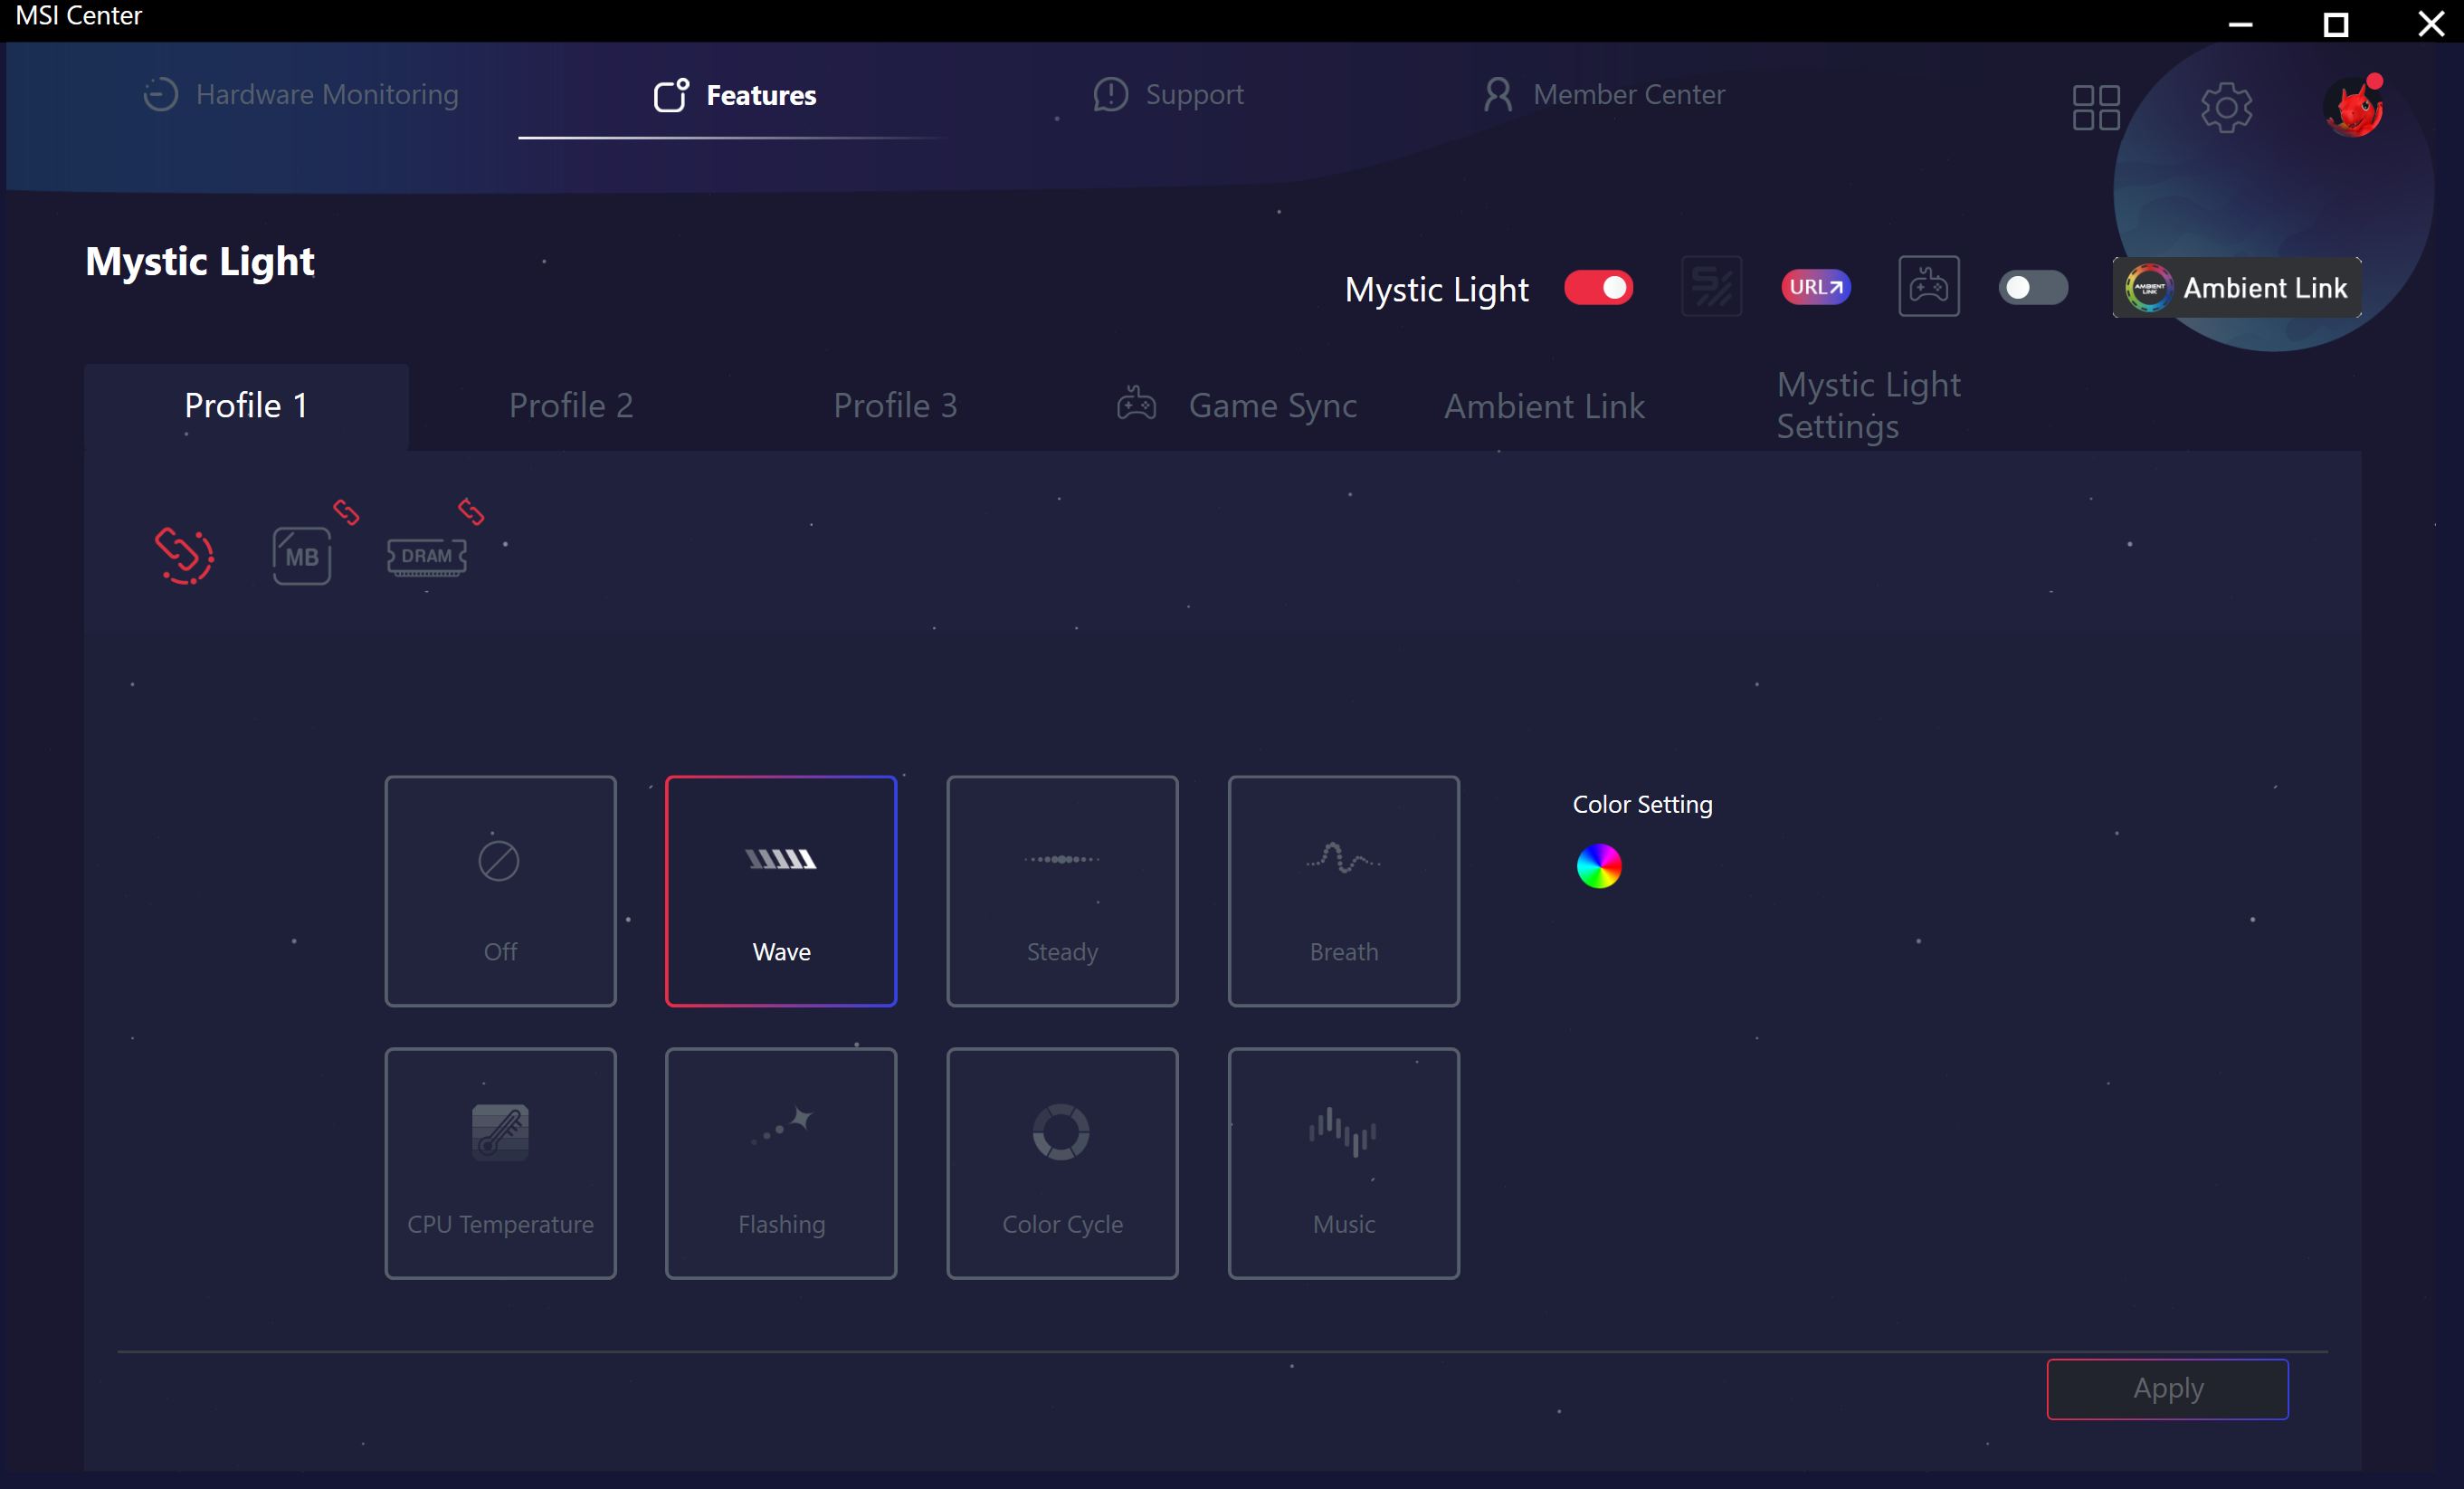
Task: Select the MB motherboard device icon
Action: tap(301, 556)
